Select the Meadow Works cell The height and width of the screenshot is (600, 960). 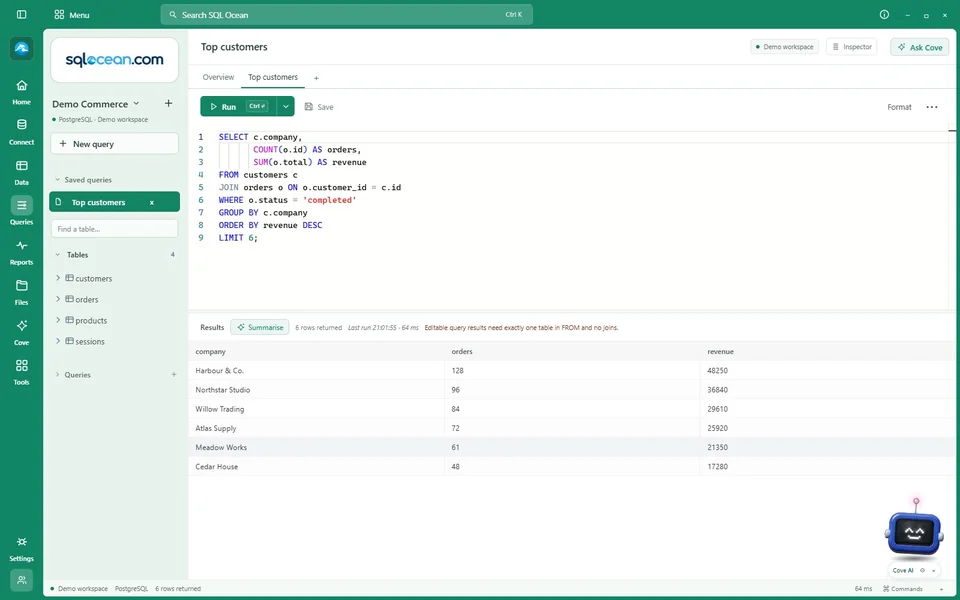(317, 447)
